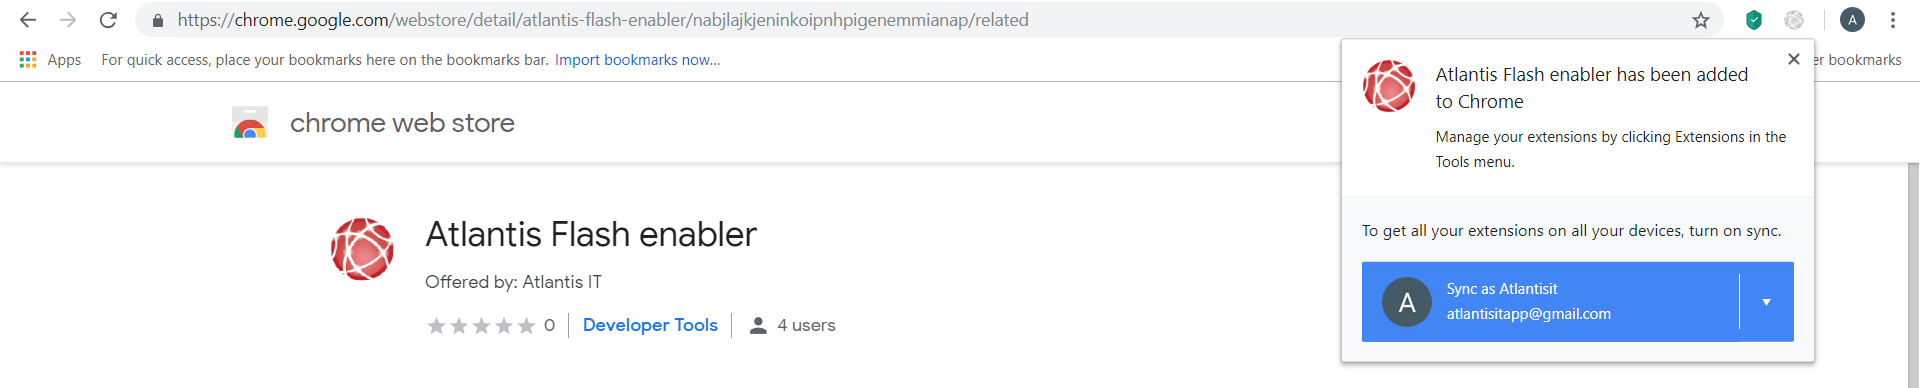
Task: Dismiss the extension added popup
Action: coord(1794,59)
